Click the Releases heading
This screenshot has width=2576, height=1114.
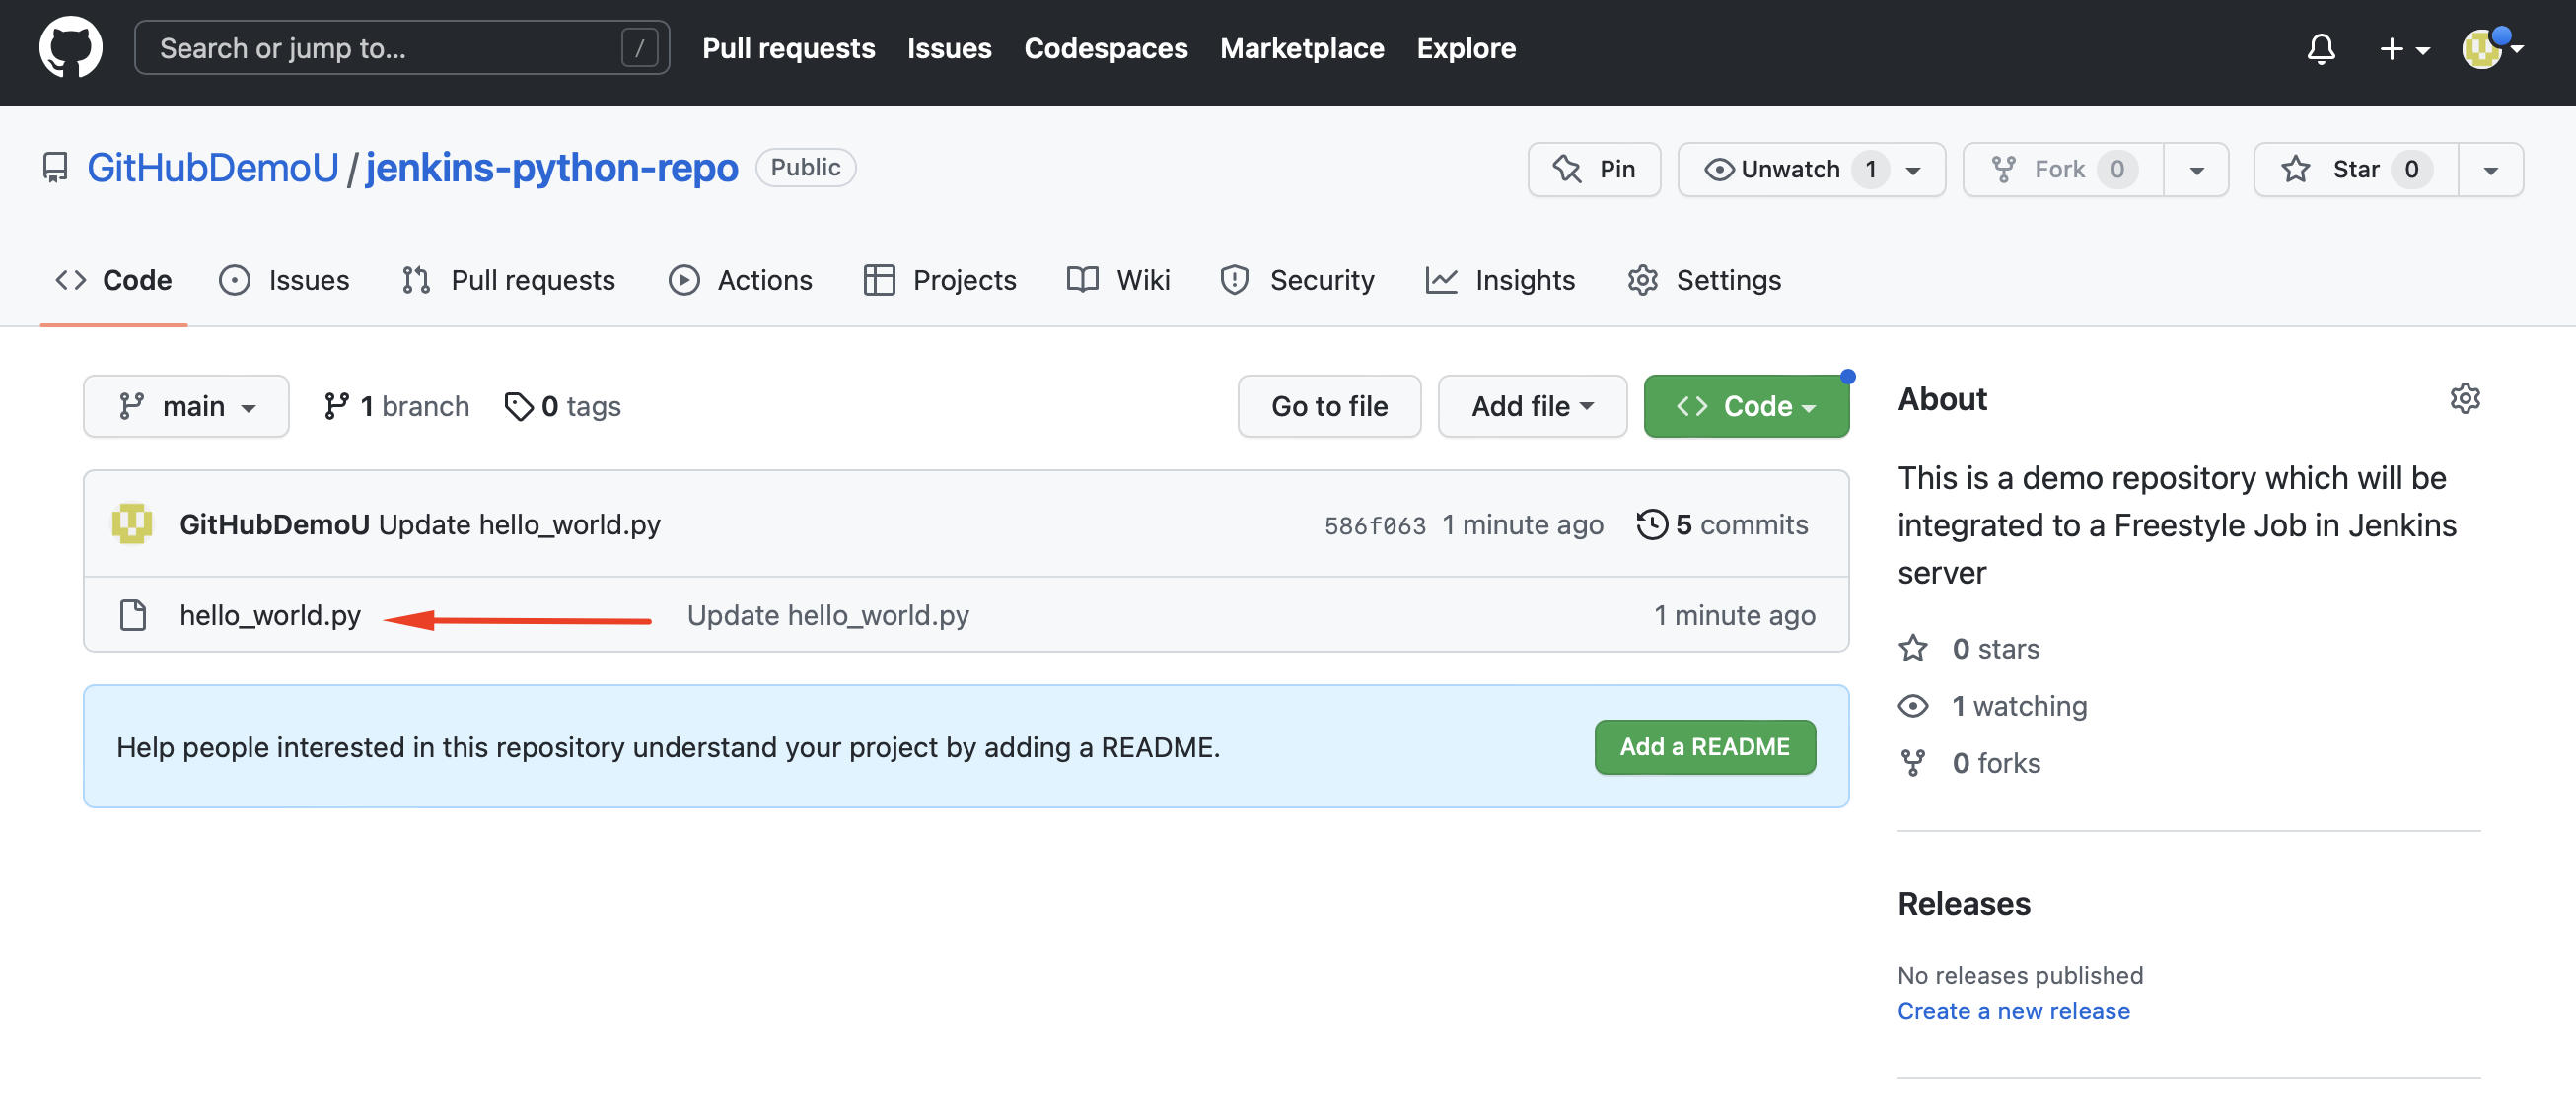point(1963,904)
